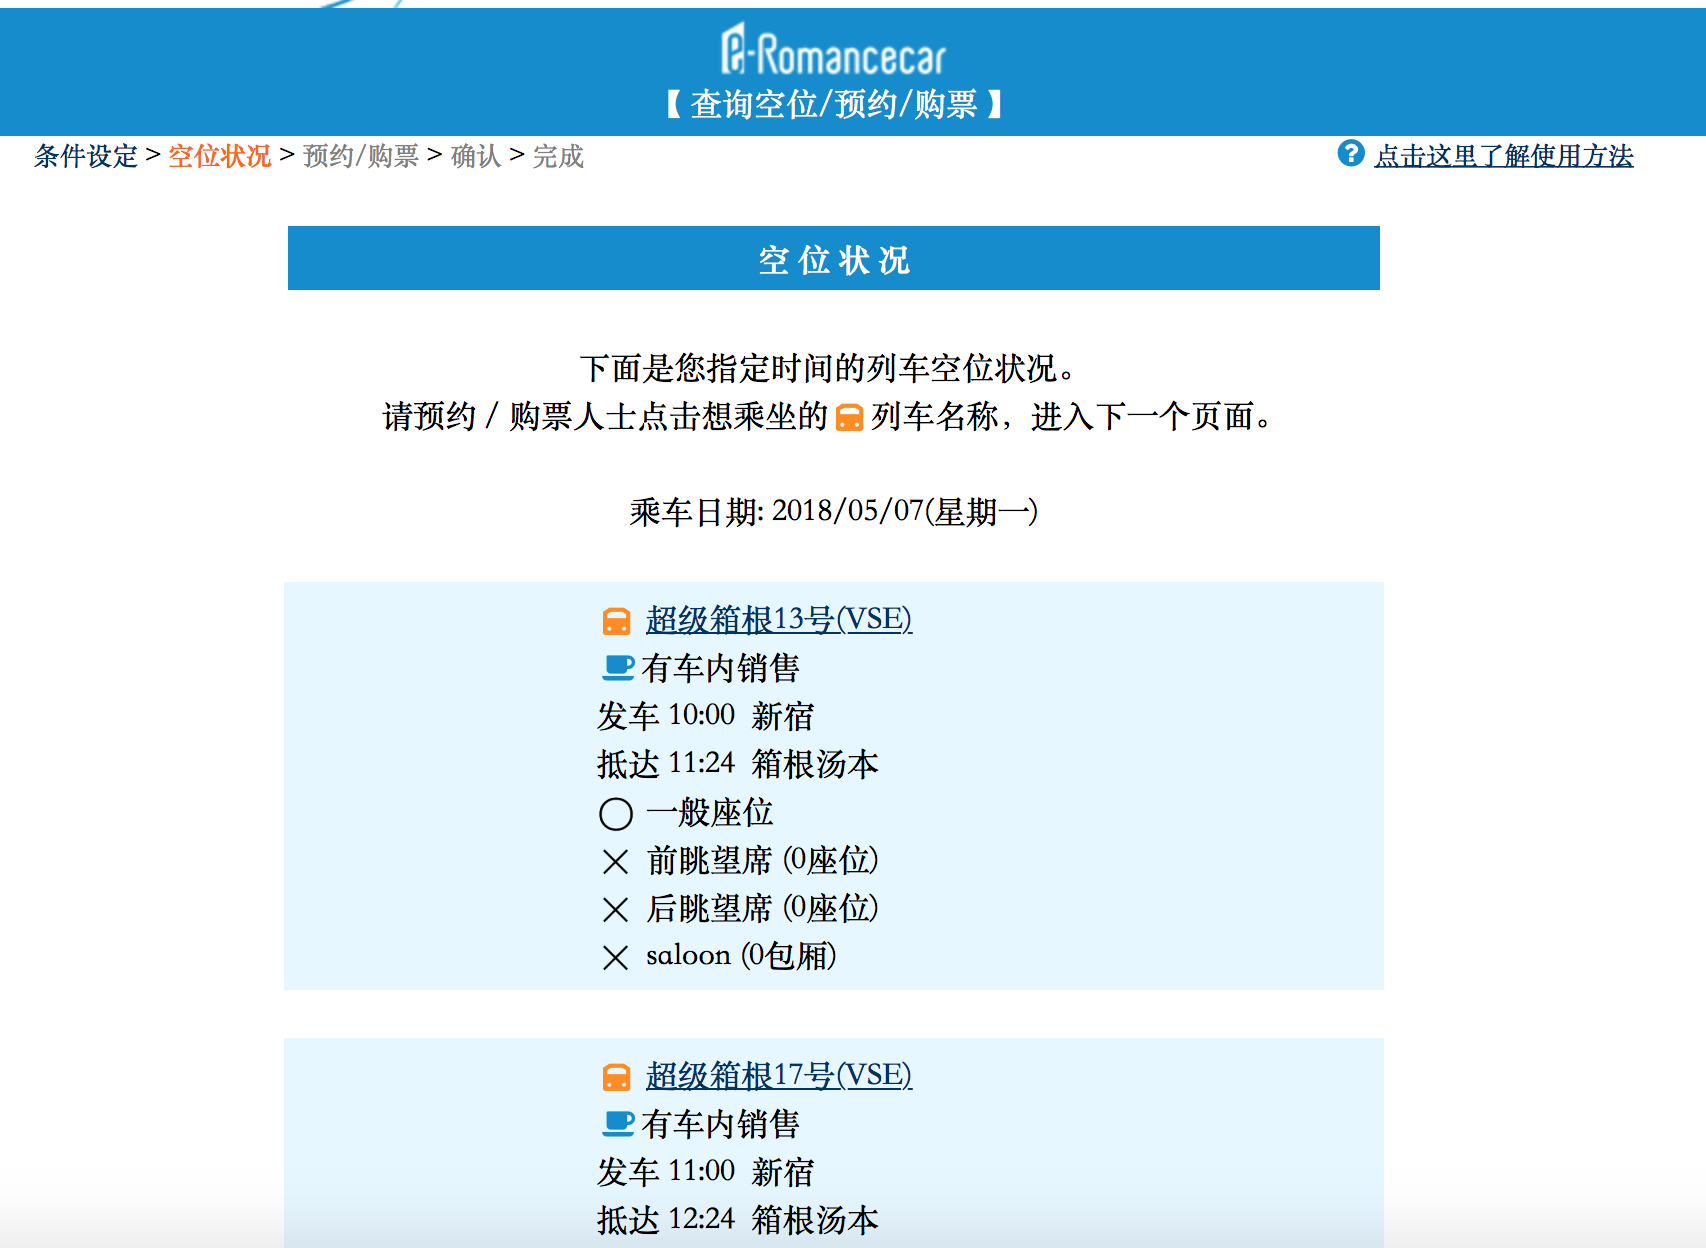Click the circle availability icon for 一般座位
Viewport: 1706px width, 1248px height.
point(616,814)
